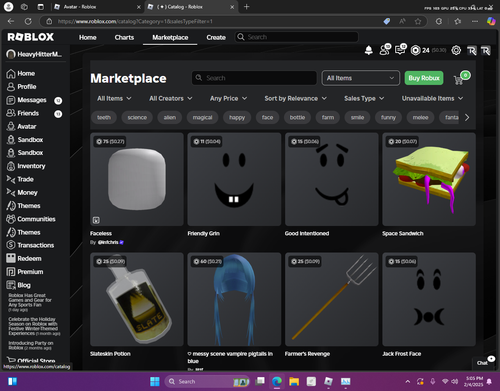Image resolution: width=500 pixels, height=391 pixels.
Task: Open the Slateskin Potion thumbnail
Action: coord(137,299)
